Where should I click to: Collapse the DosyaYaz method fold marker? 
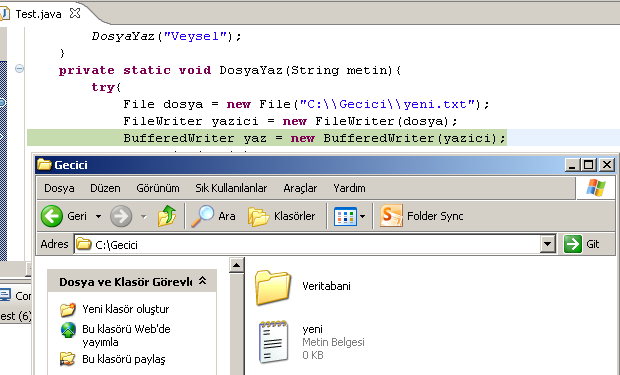[x=19, y=69]
